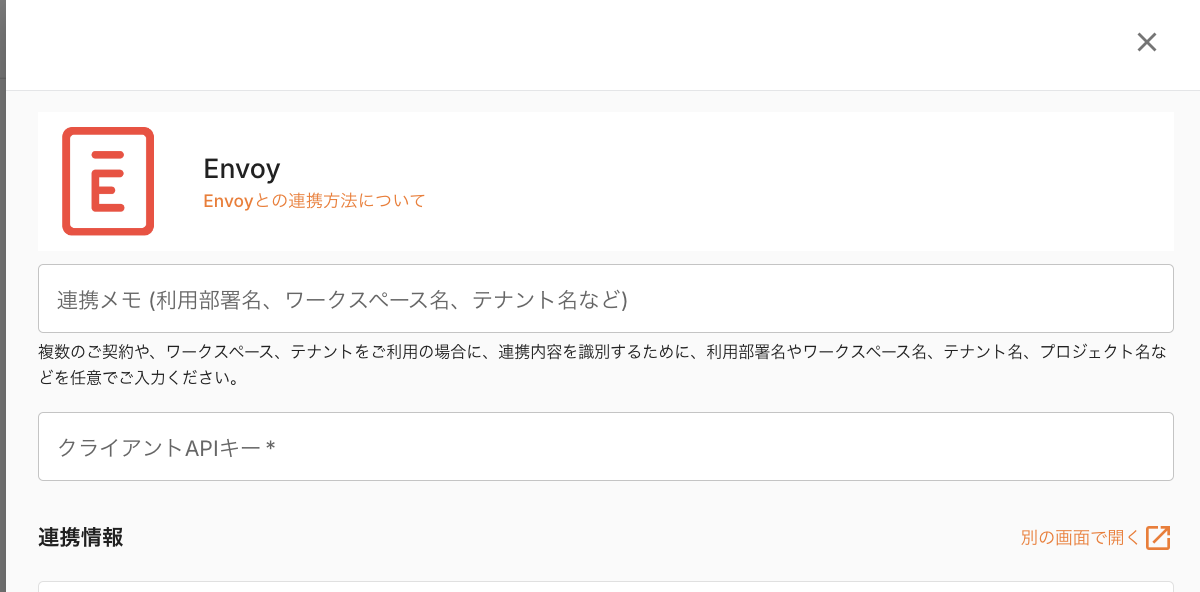Screen dimensions: 1200x592
Task: Click the partially visible panel under 連携情報
Action: click(605, 586)
